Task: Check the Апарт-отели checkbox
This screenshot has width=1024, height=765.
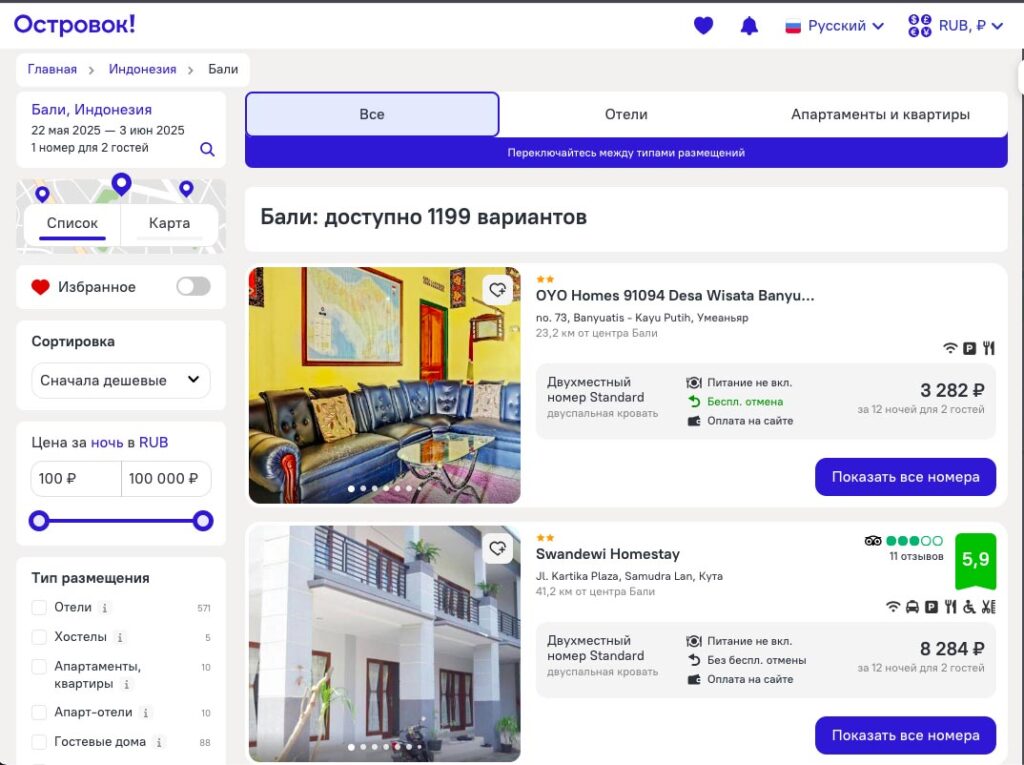Action: 39,712
